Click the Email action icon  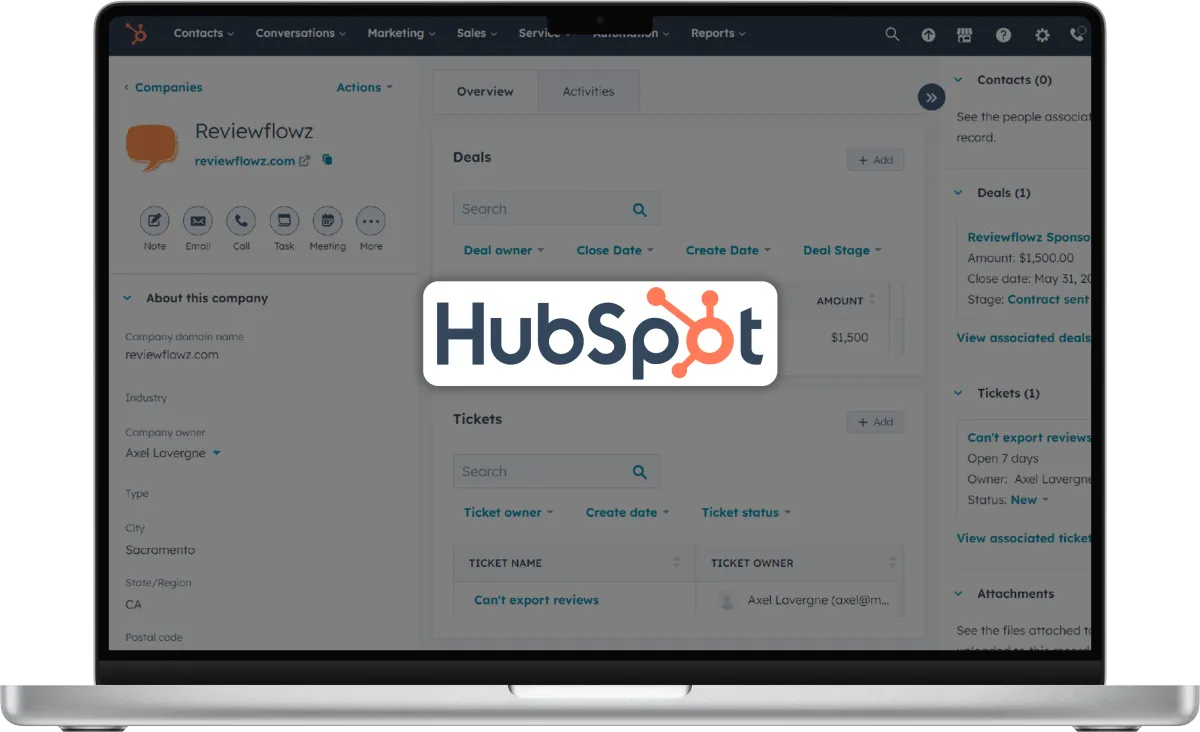[x=198, y=221]
